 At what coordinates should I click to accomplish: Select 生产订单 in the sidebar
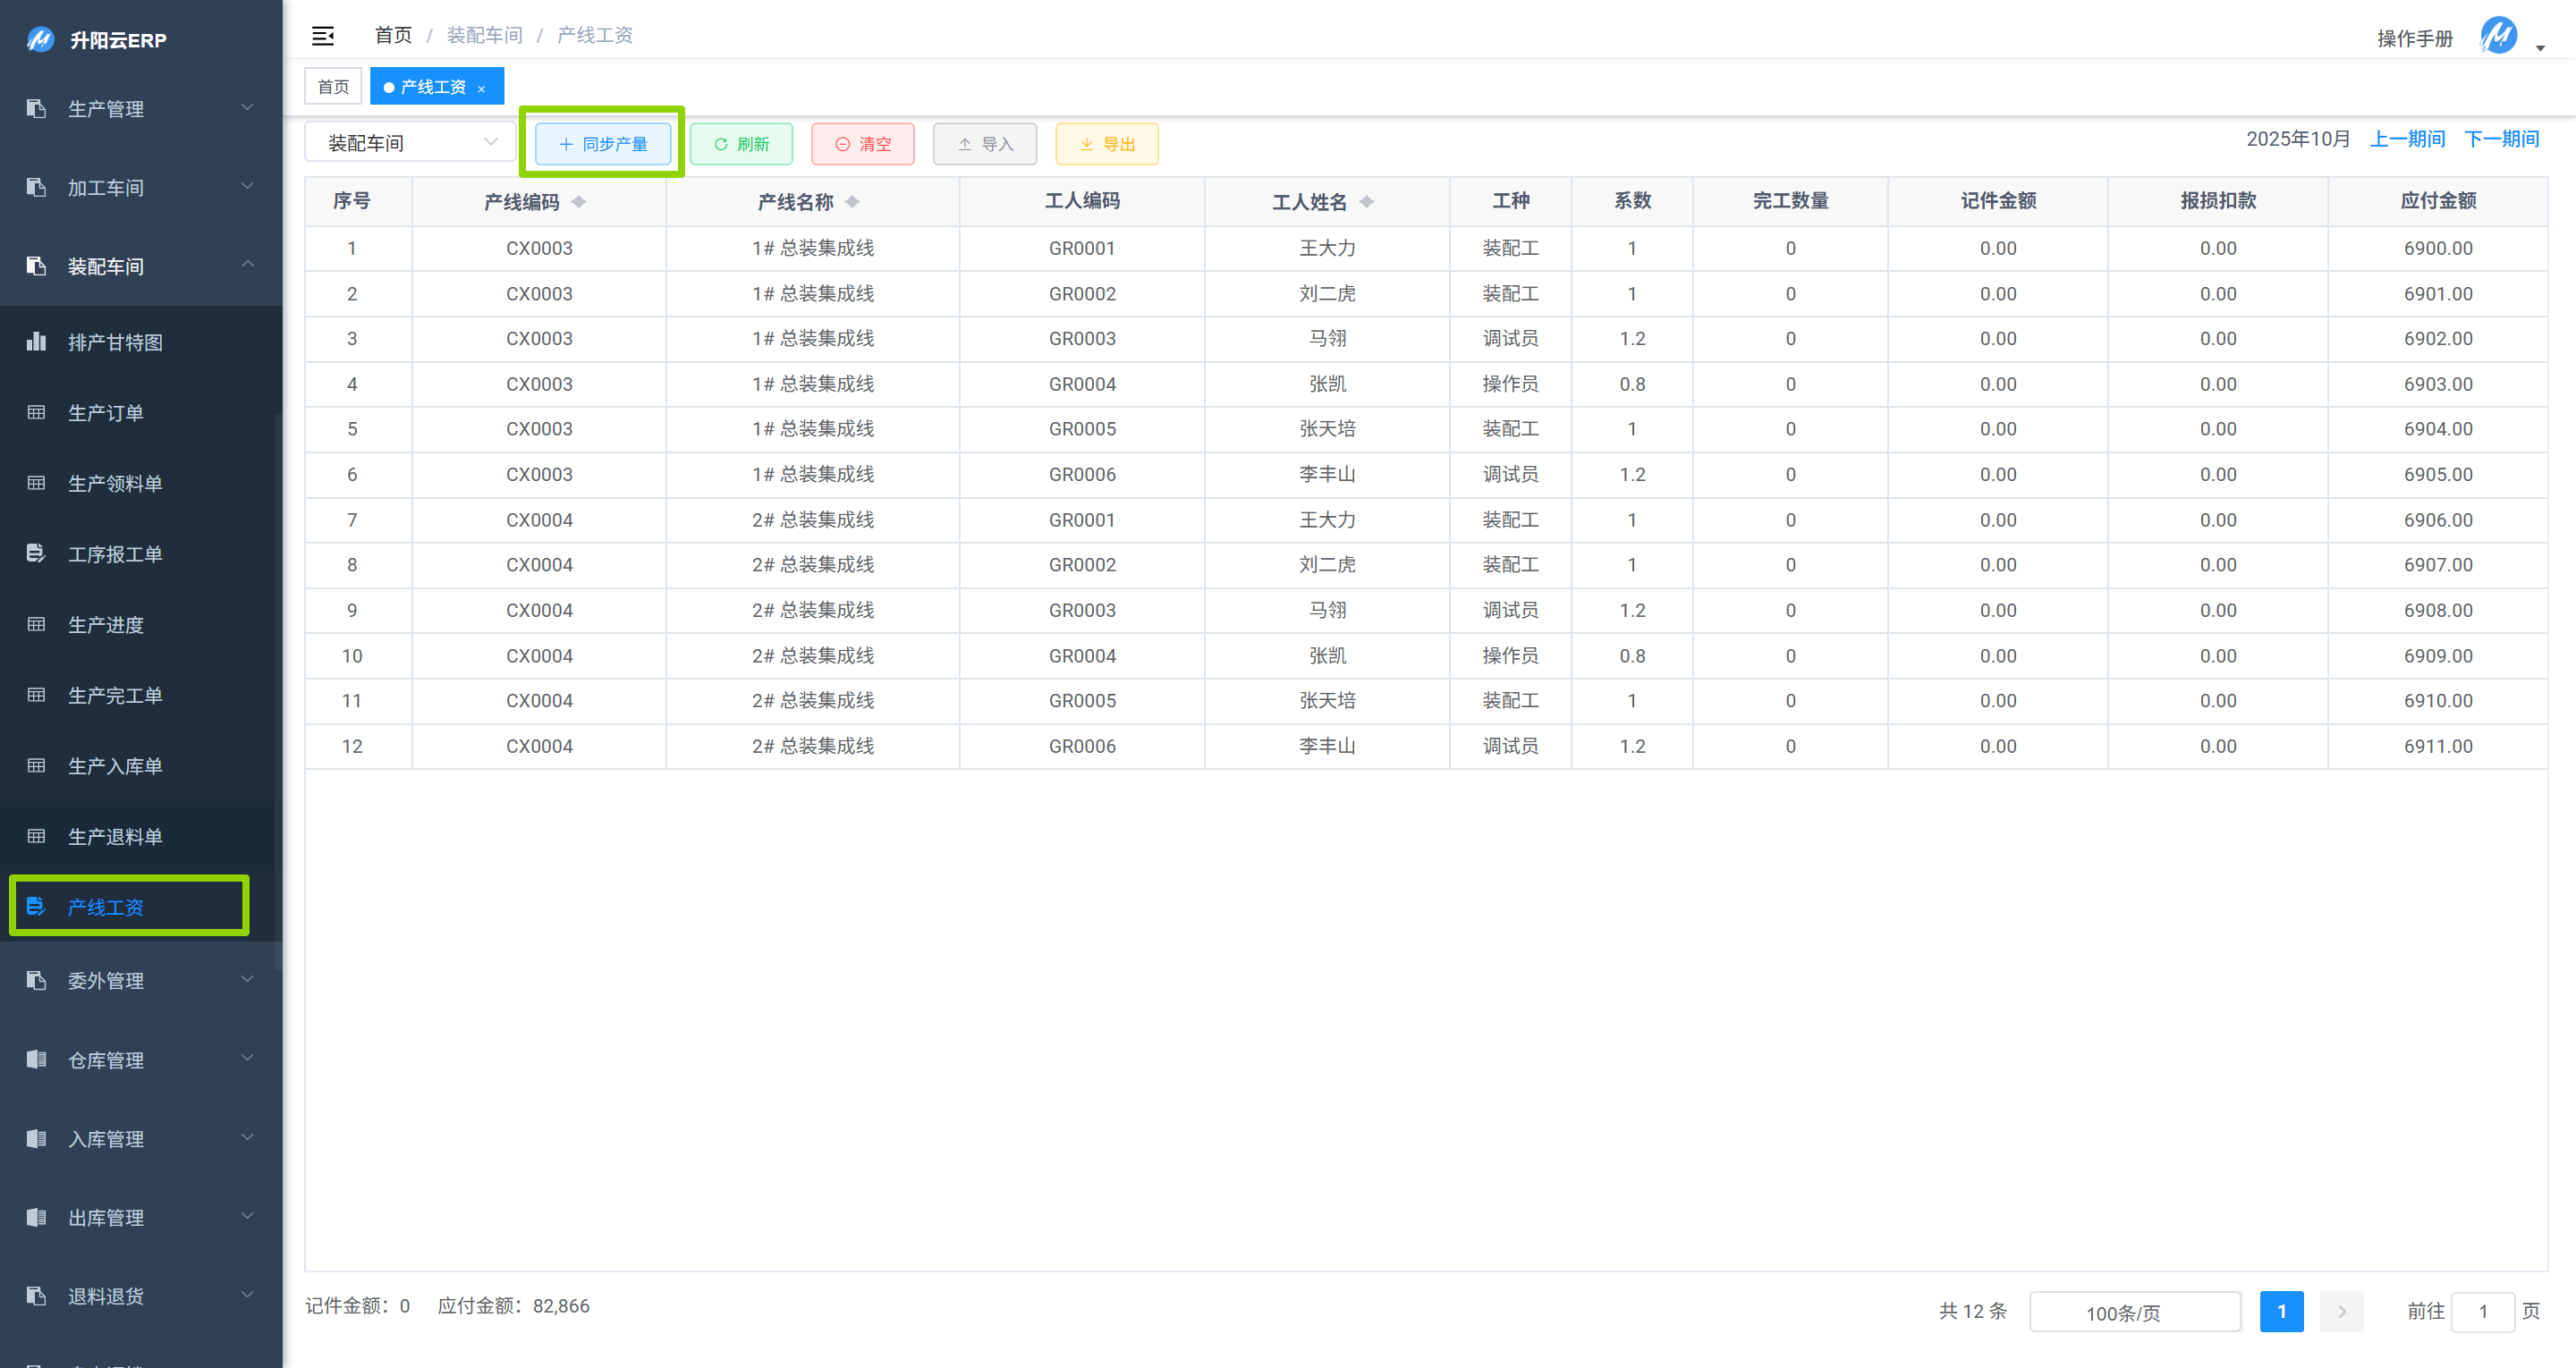pyautogui.click(x=106, y=413)
